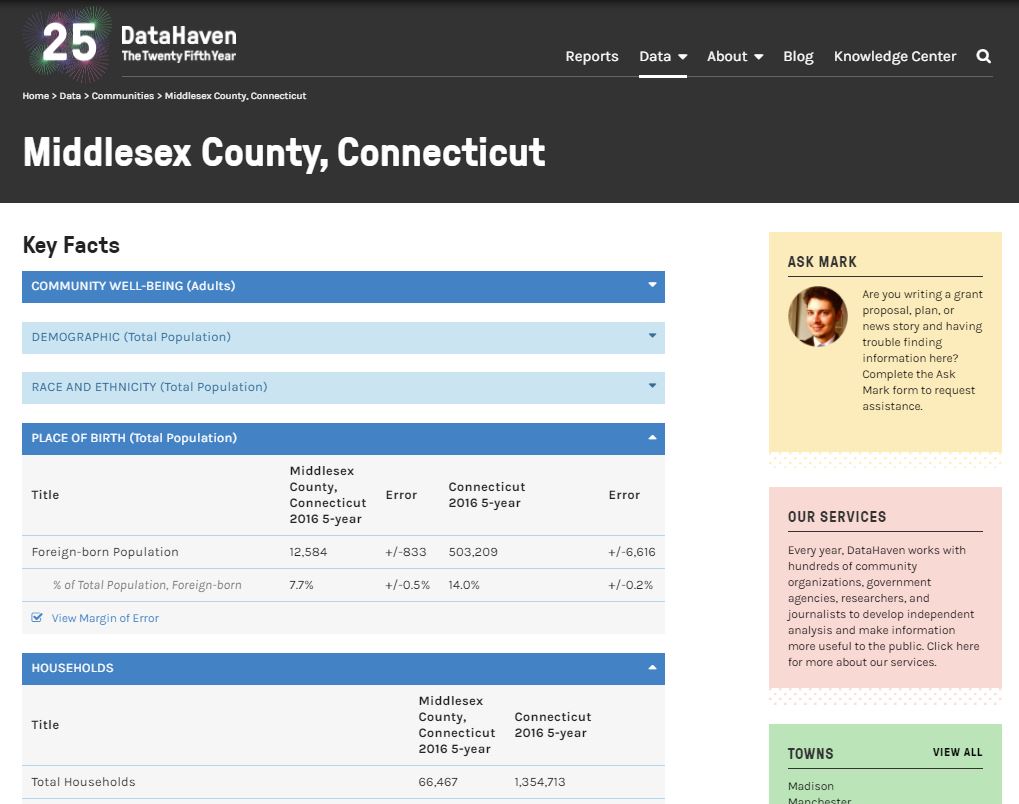Click the Key Facts heading
The width and height of the screenshot is (1019, 804).
[x=71, y=245]
